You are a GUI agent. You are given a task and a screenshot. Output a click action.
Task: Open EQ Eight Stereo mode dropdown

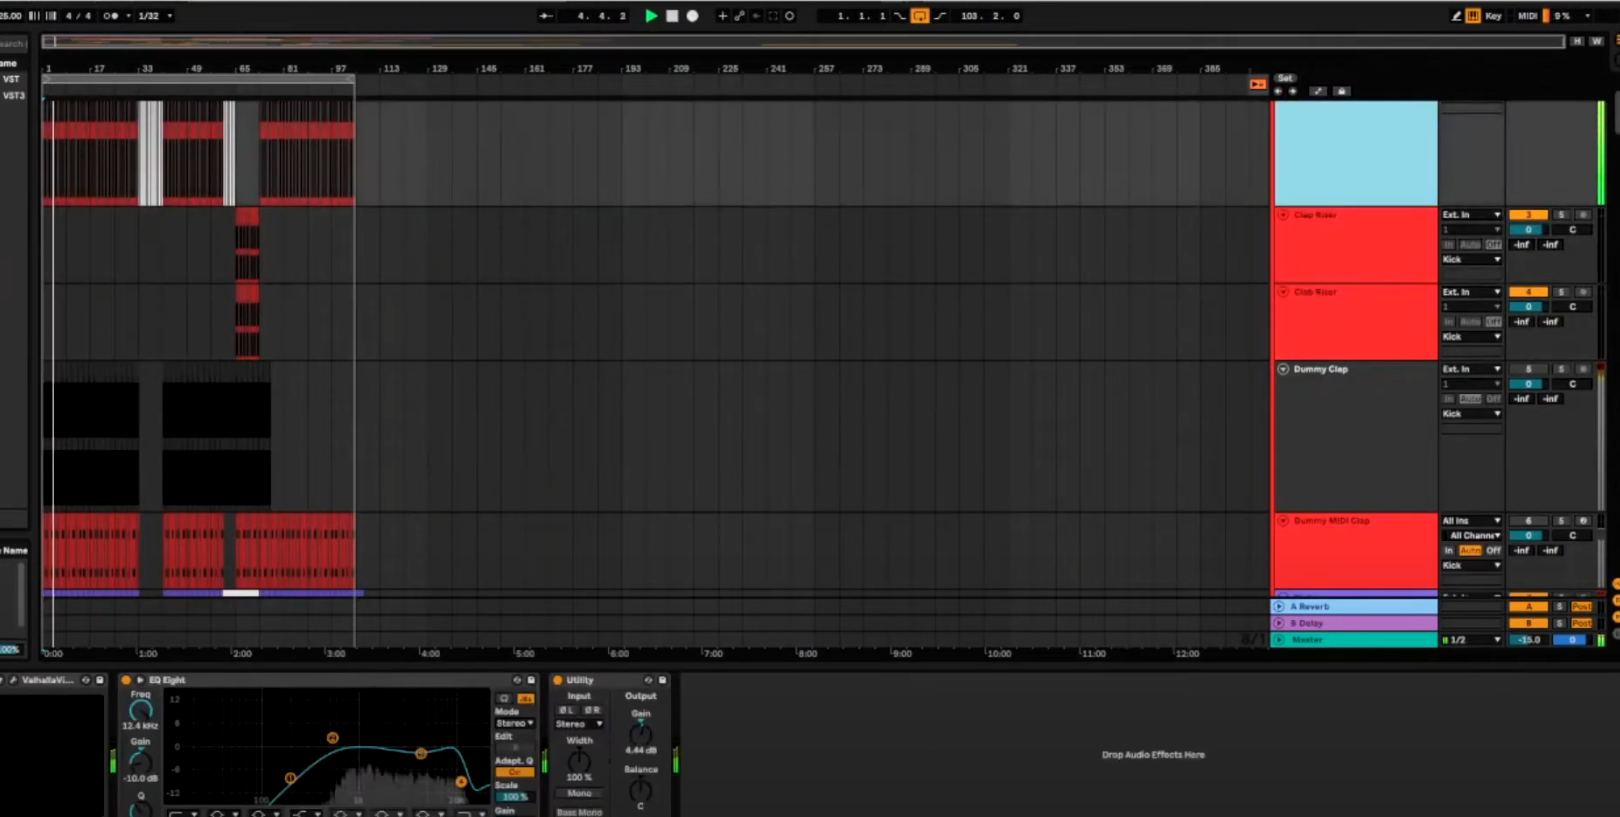coord(515,723)
